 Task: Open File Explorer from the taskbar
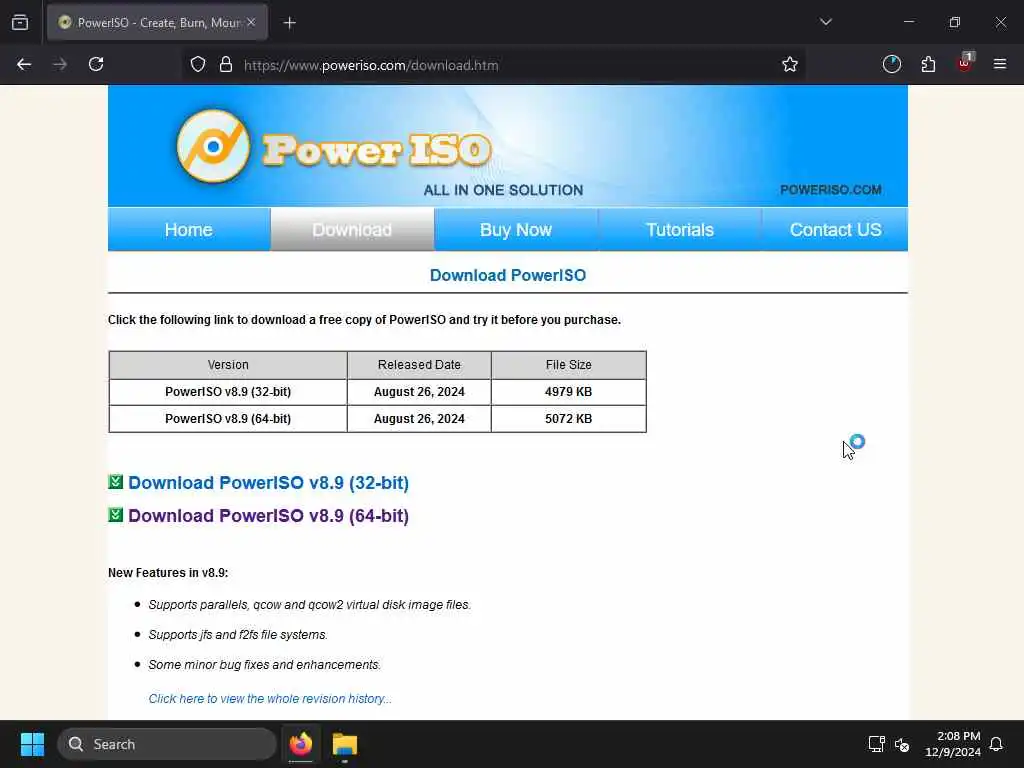pyautogui.click(x=345, y=744)
